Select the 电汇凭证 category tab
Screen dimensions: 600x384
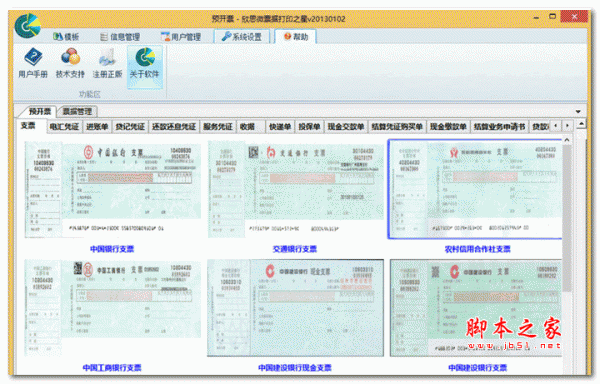point(64,127)
